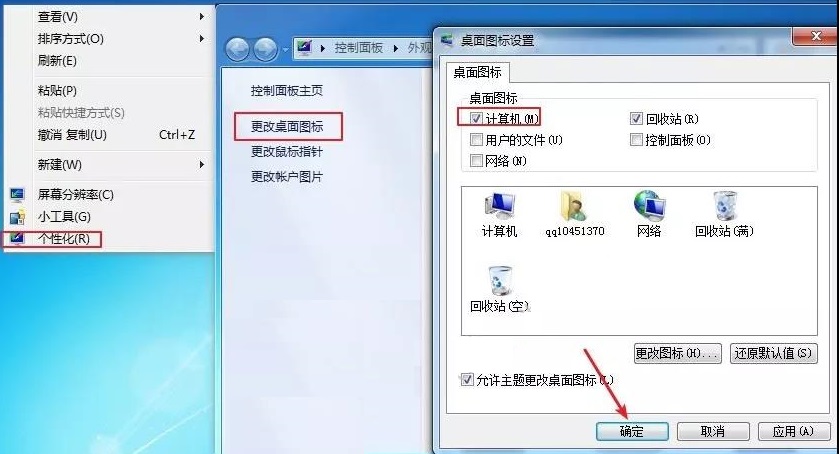Select the 回收站(空) empty recycle bin icon
This screenshot has width=839, height=454.
[500, 281]
